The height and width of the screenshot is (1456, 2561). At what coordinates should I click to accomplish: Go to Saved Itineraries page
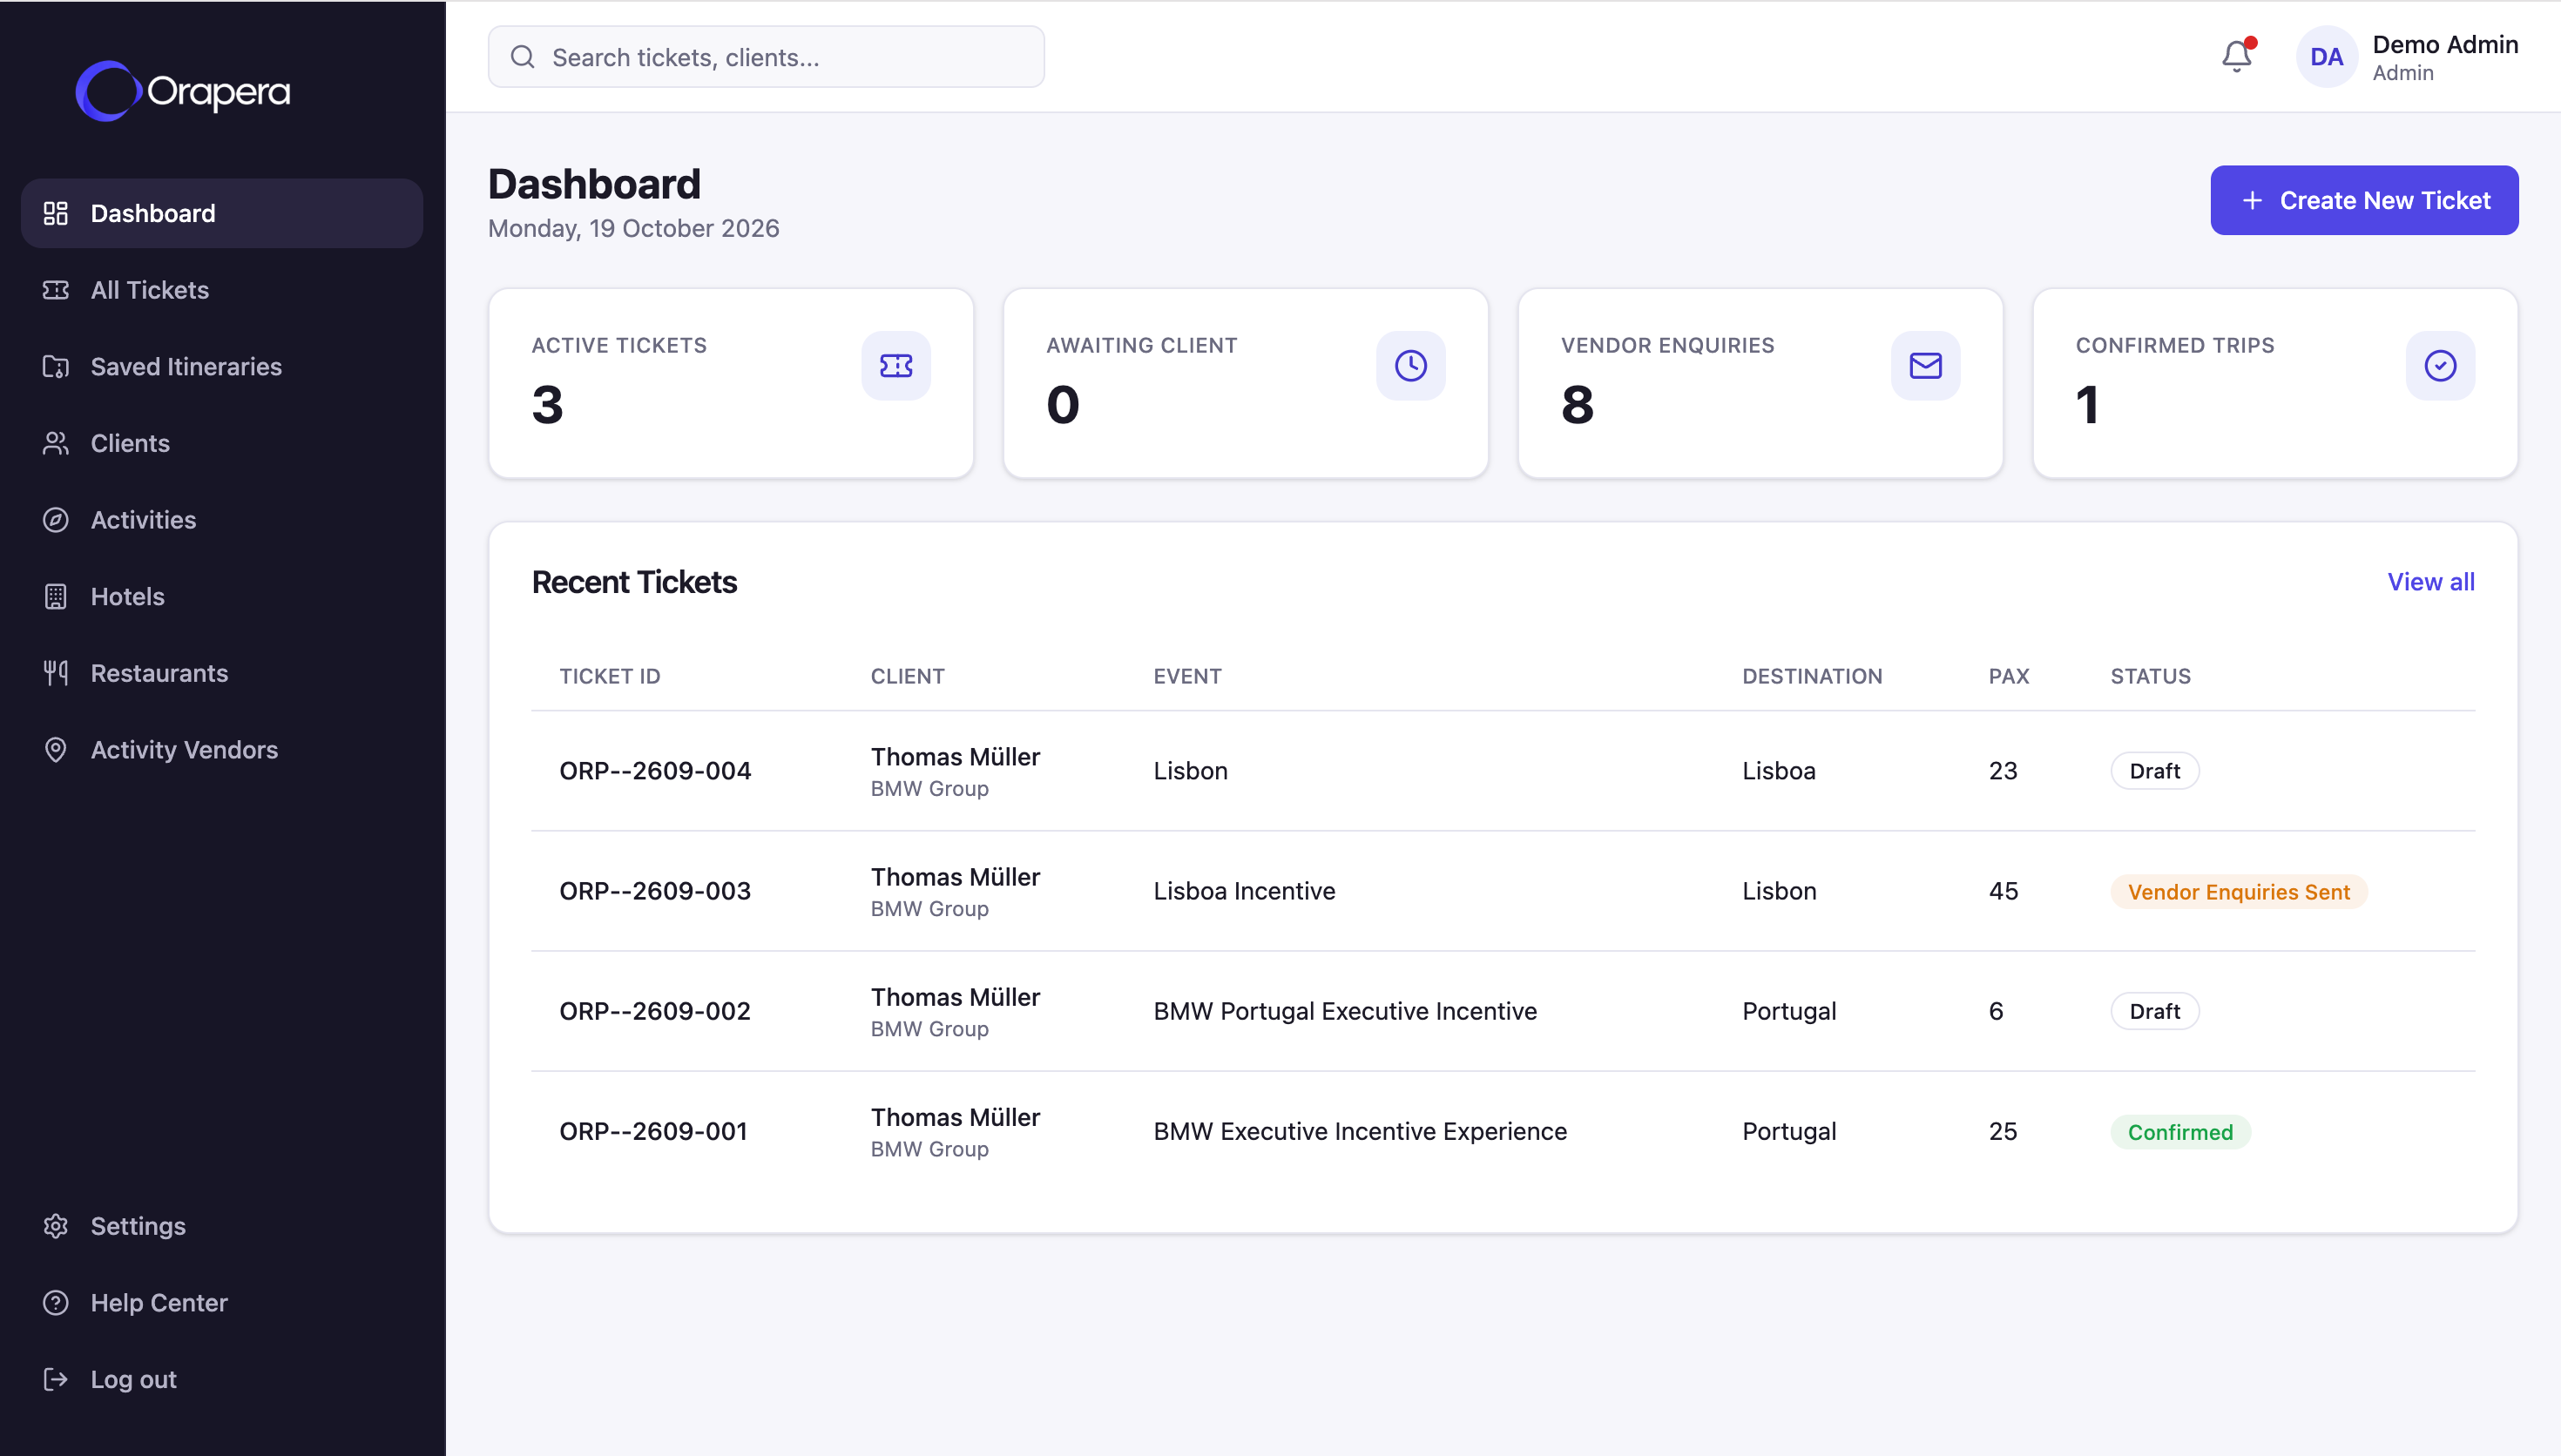pos(222,367)
